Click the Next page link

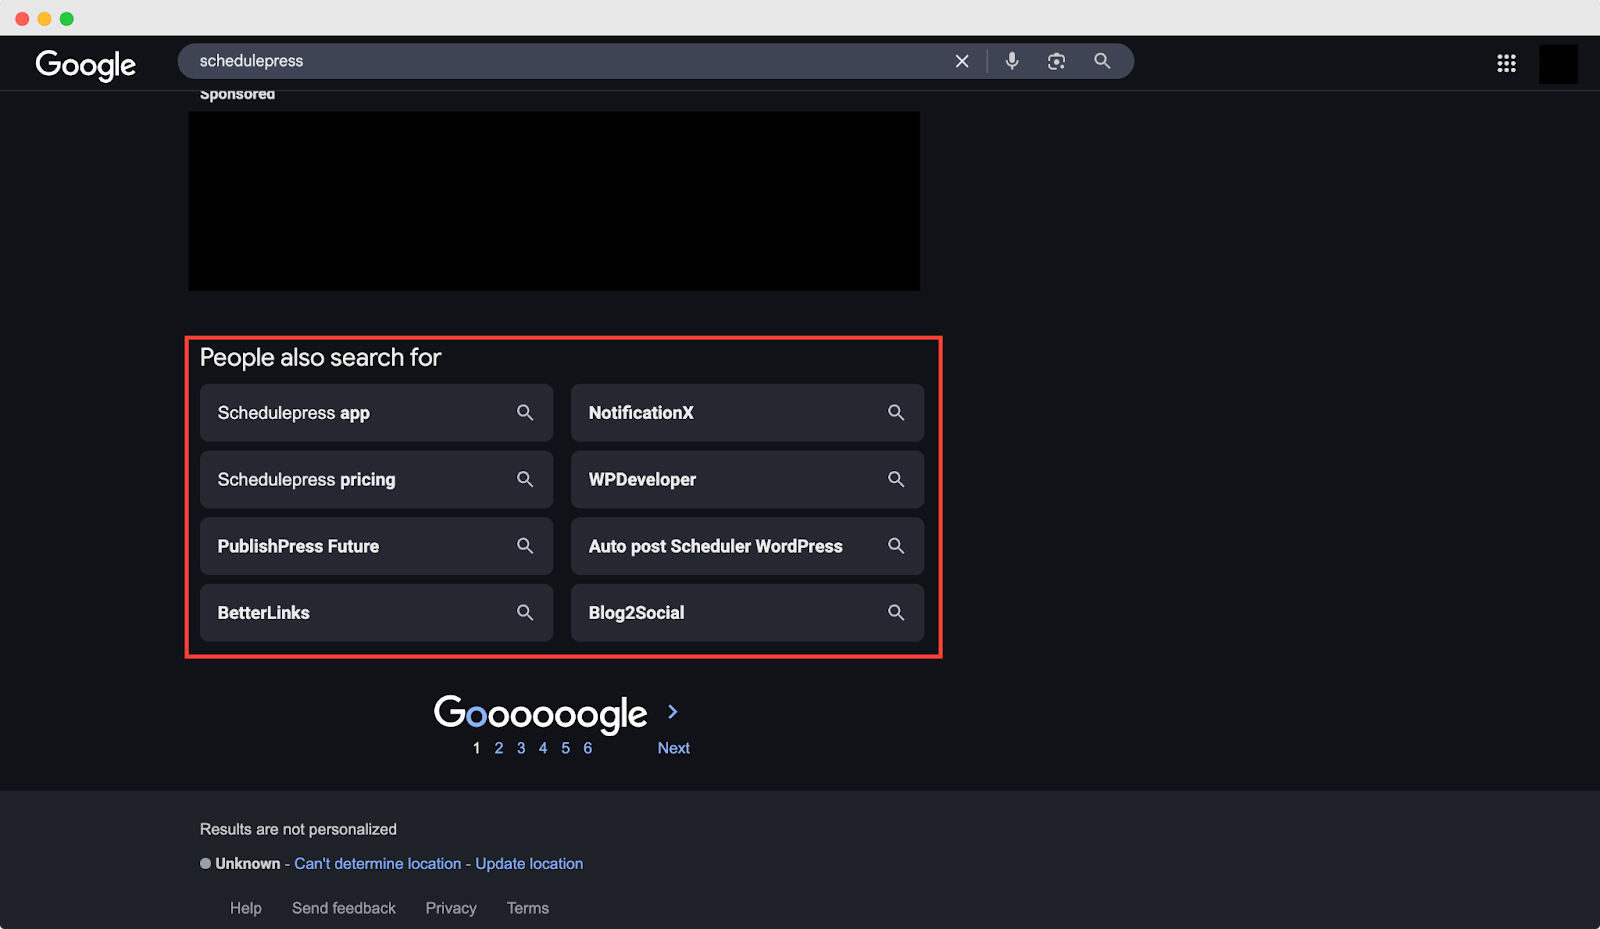click(x=673, y=748)
